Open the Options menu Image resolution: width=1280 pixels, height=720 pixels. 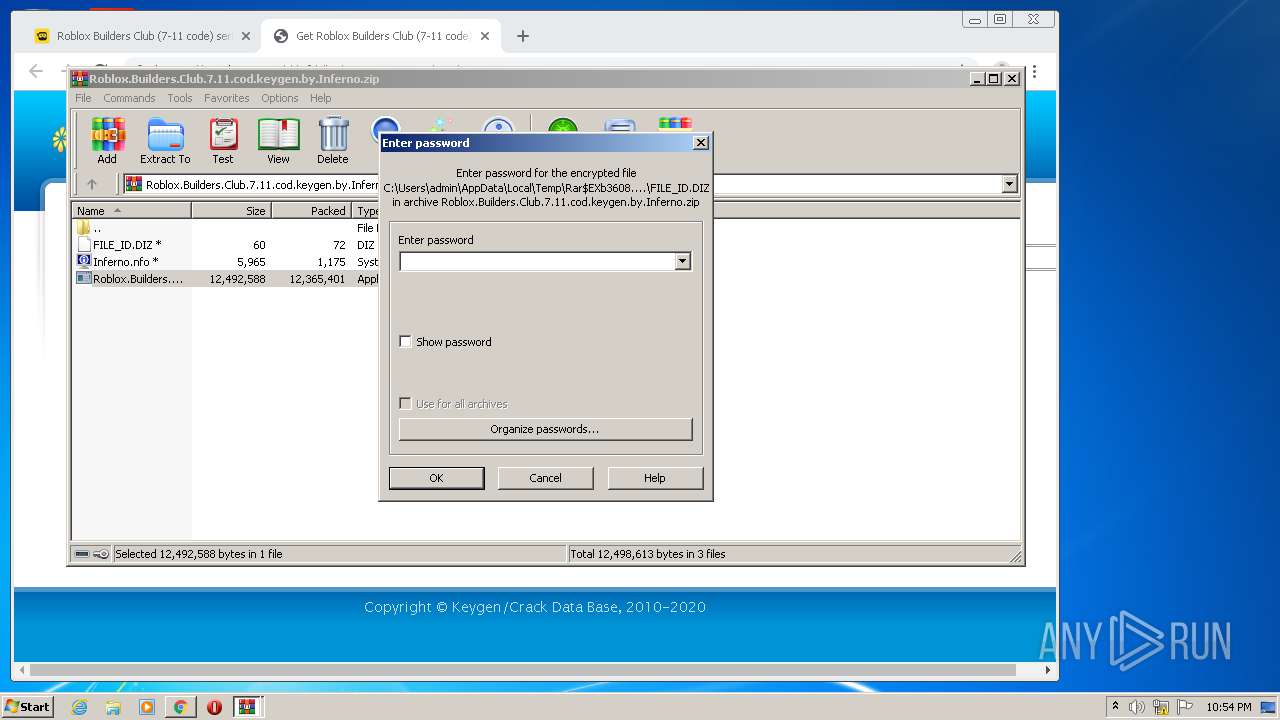click(280, 98)
